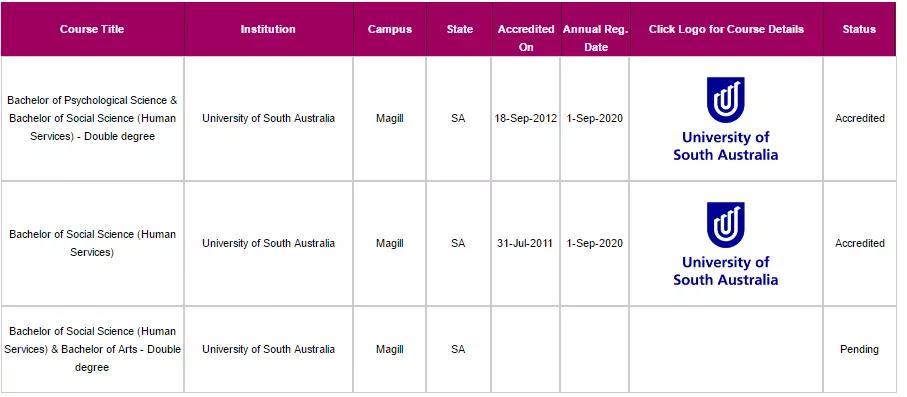Click the 31-Jul-2011 accredited date
Image resolution: width=907 pixels, height=397 pixels.
coord(525,244)
